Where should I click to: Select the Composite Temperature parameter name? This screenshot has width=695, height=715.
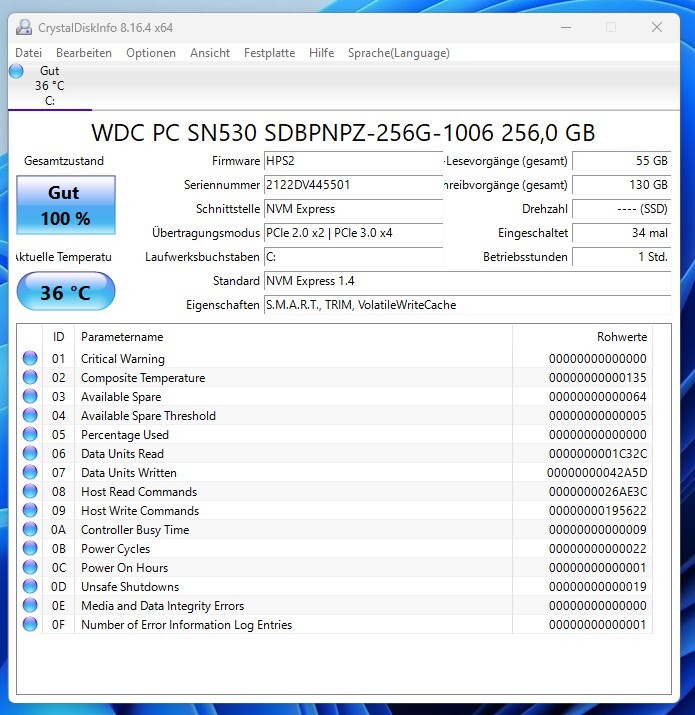(143, 378)
